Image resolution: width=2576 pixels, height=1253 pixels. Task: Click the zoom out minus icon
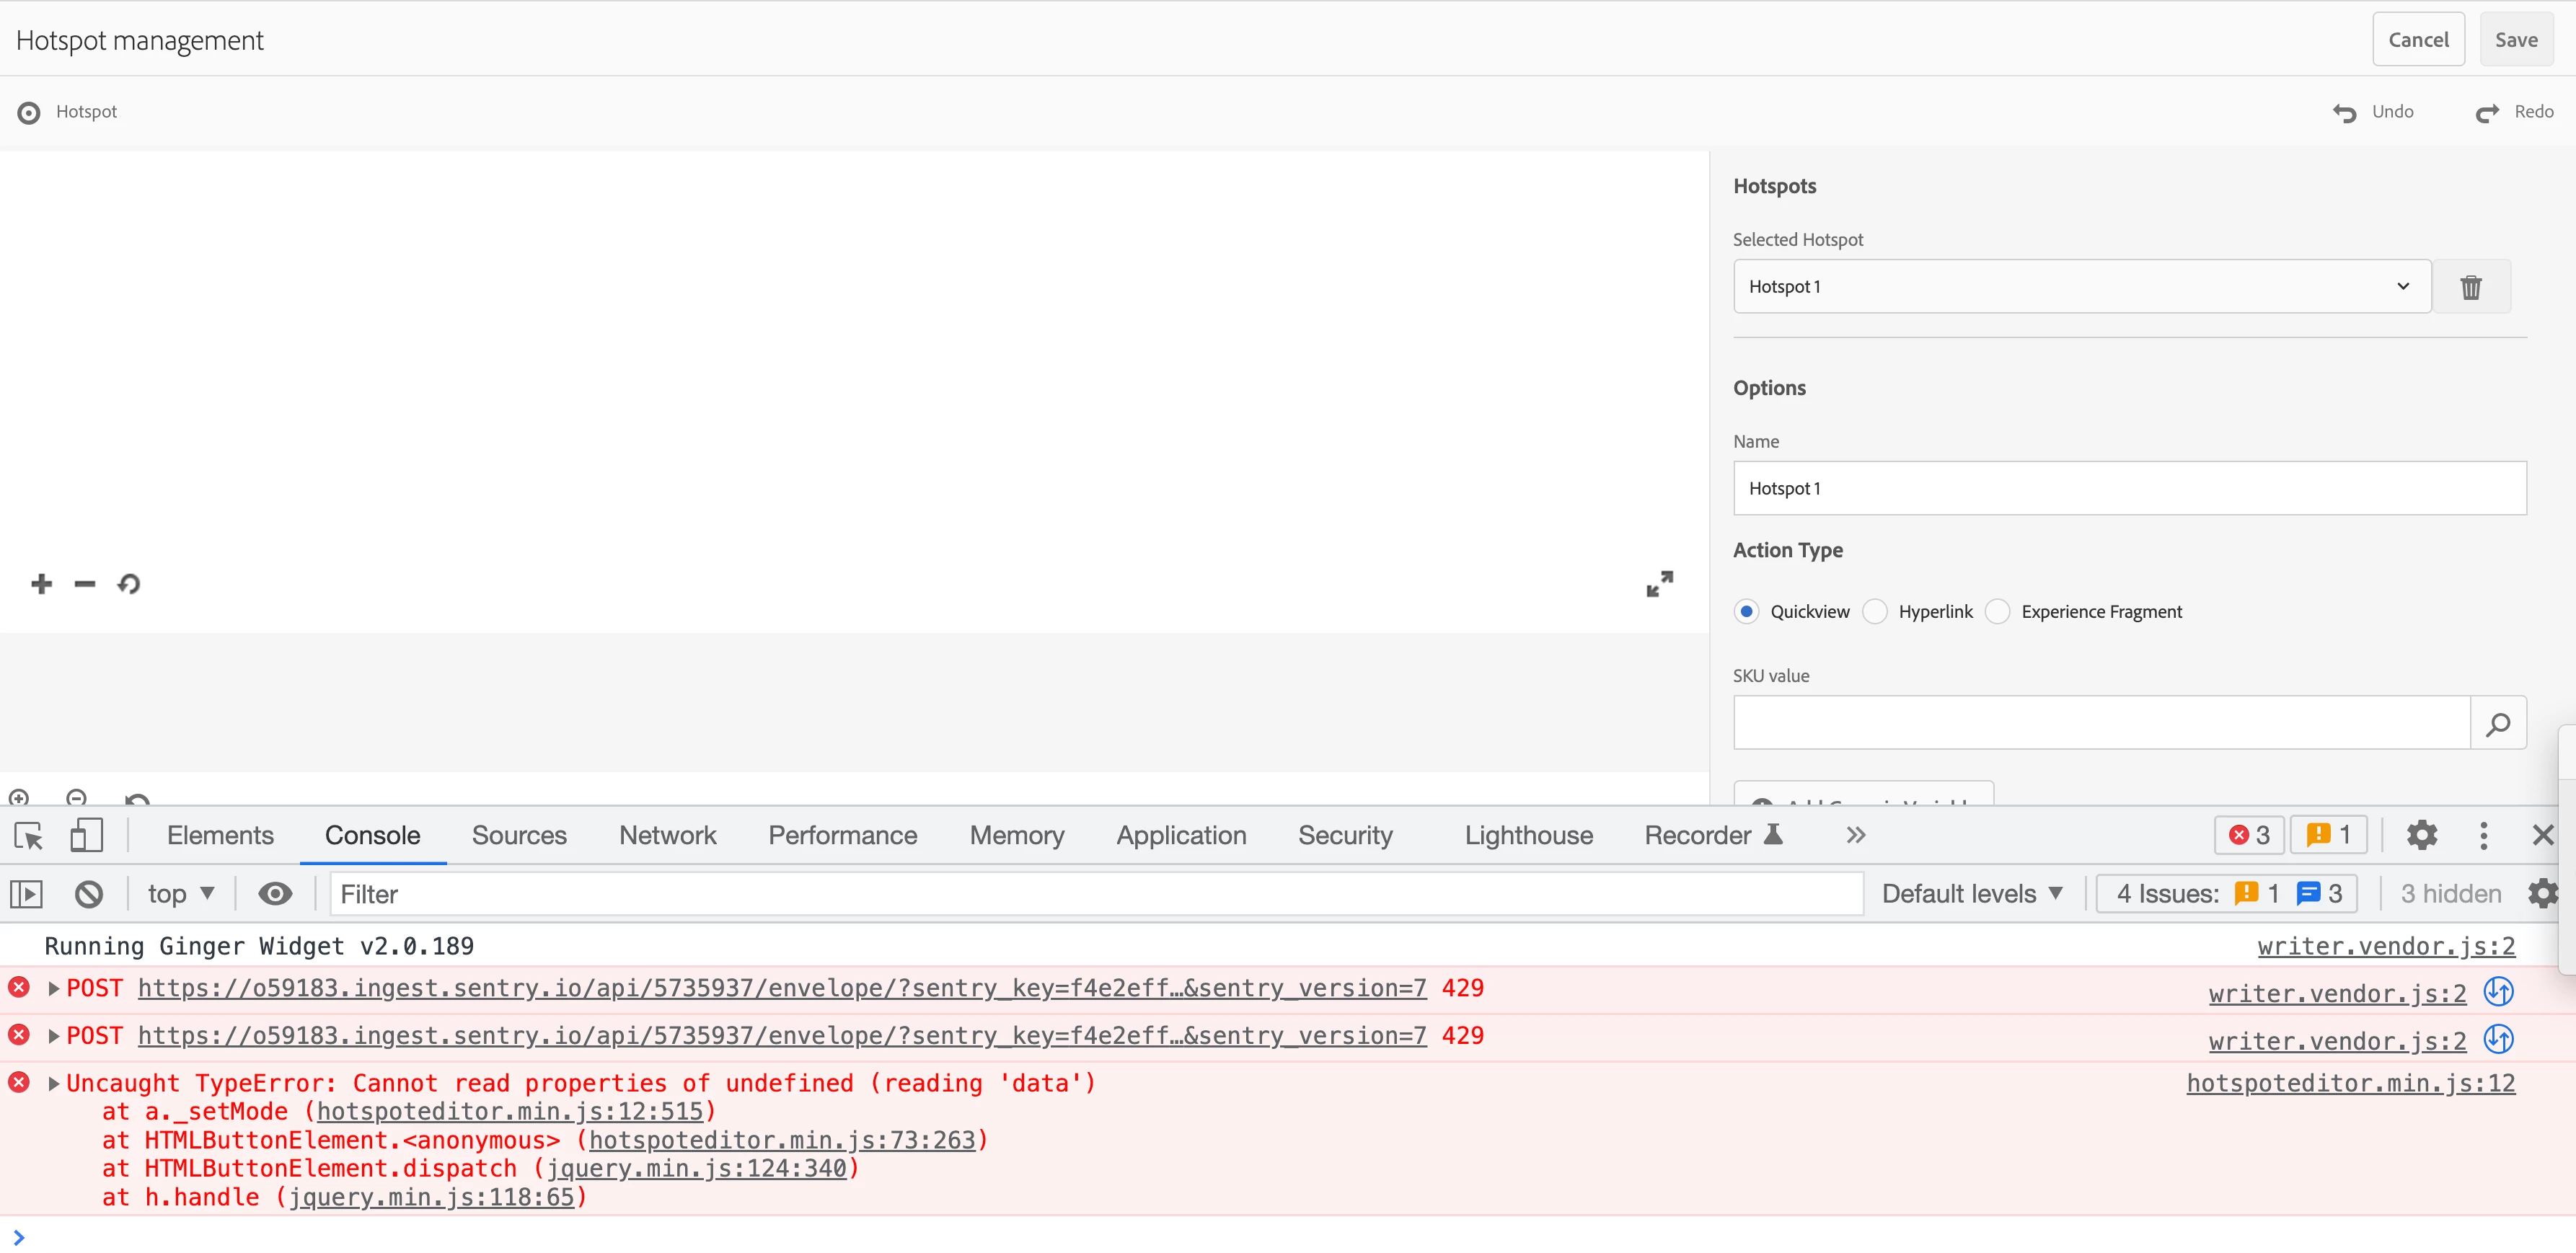coord(85,584)
